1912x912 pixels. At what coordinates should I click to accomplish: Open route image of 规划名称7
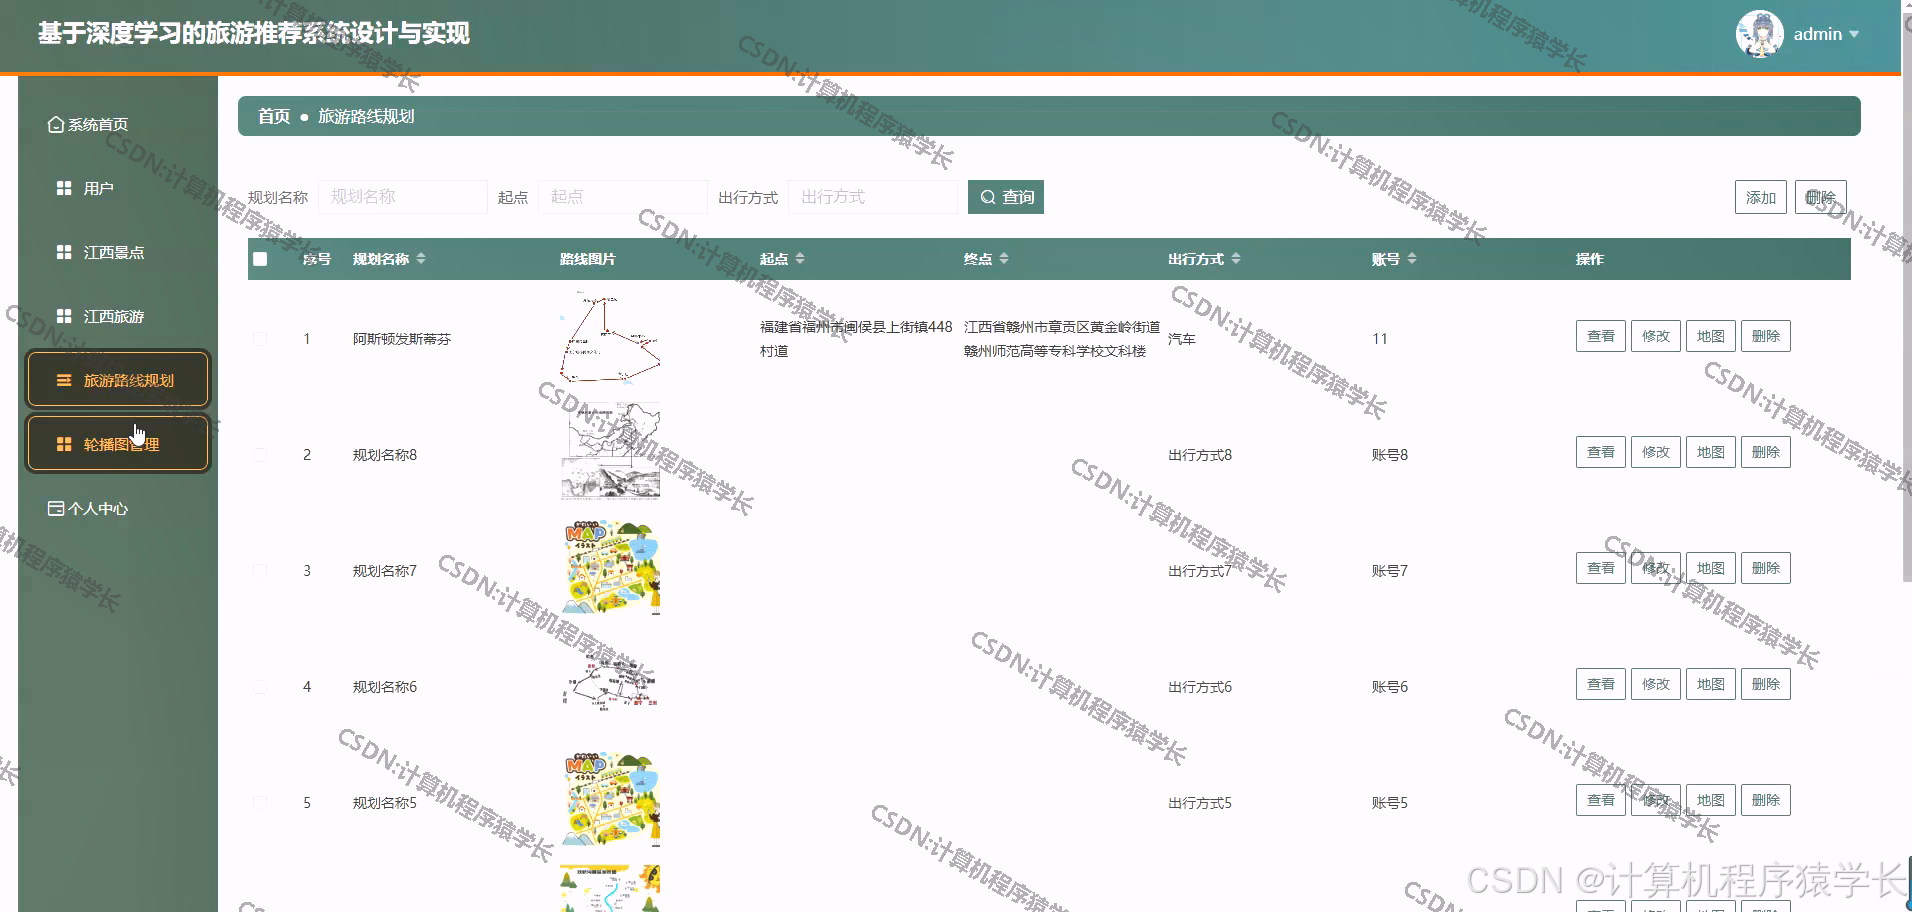pyautogui.click(x=610, y=568)
